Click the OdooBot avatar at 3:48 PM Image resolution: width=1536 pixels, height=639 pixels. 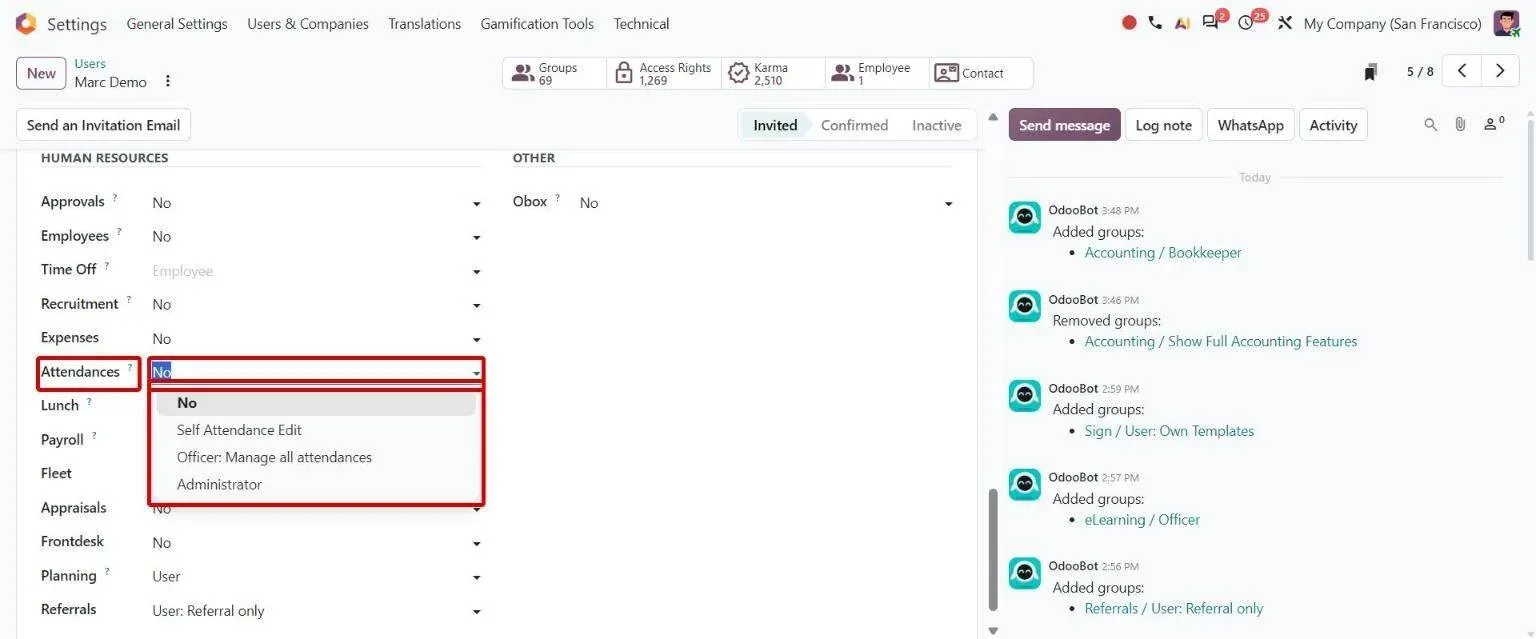tap(1024, 217)
